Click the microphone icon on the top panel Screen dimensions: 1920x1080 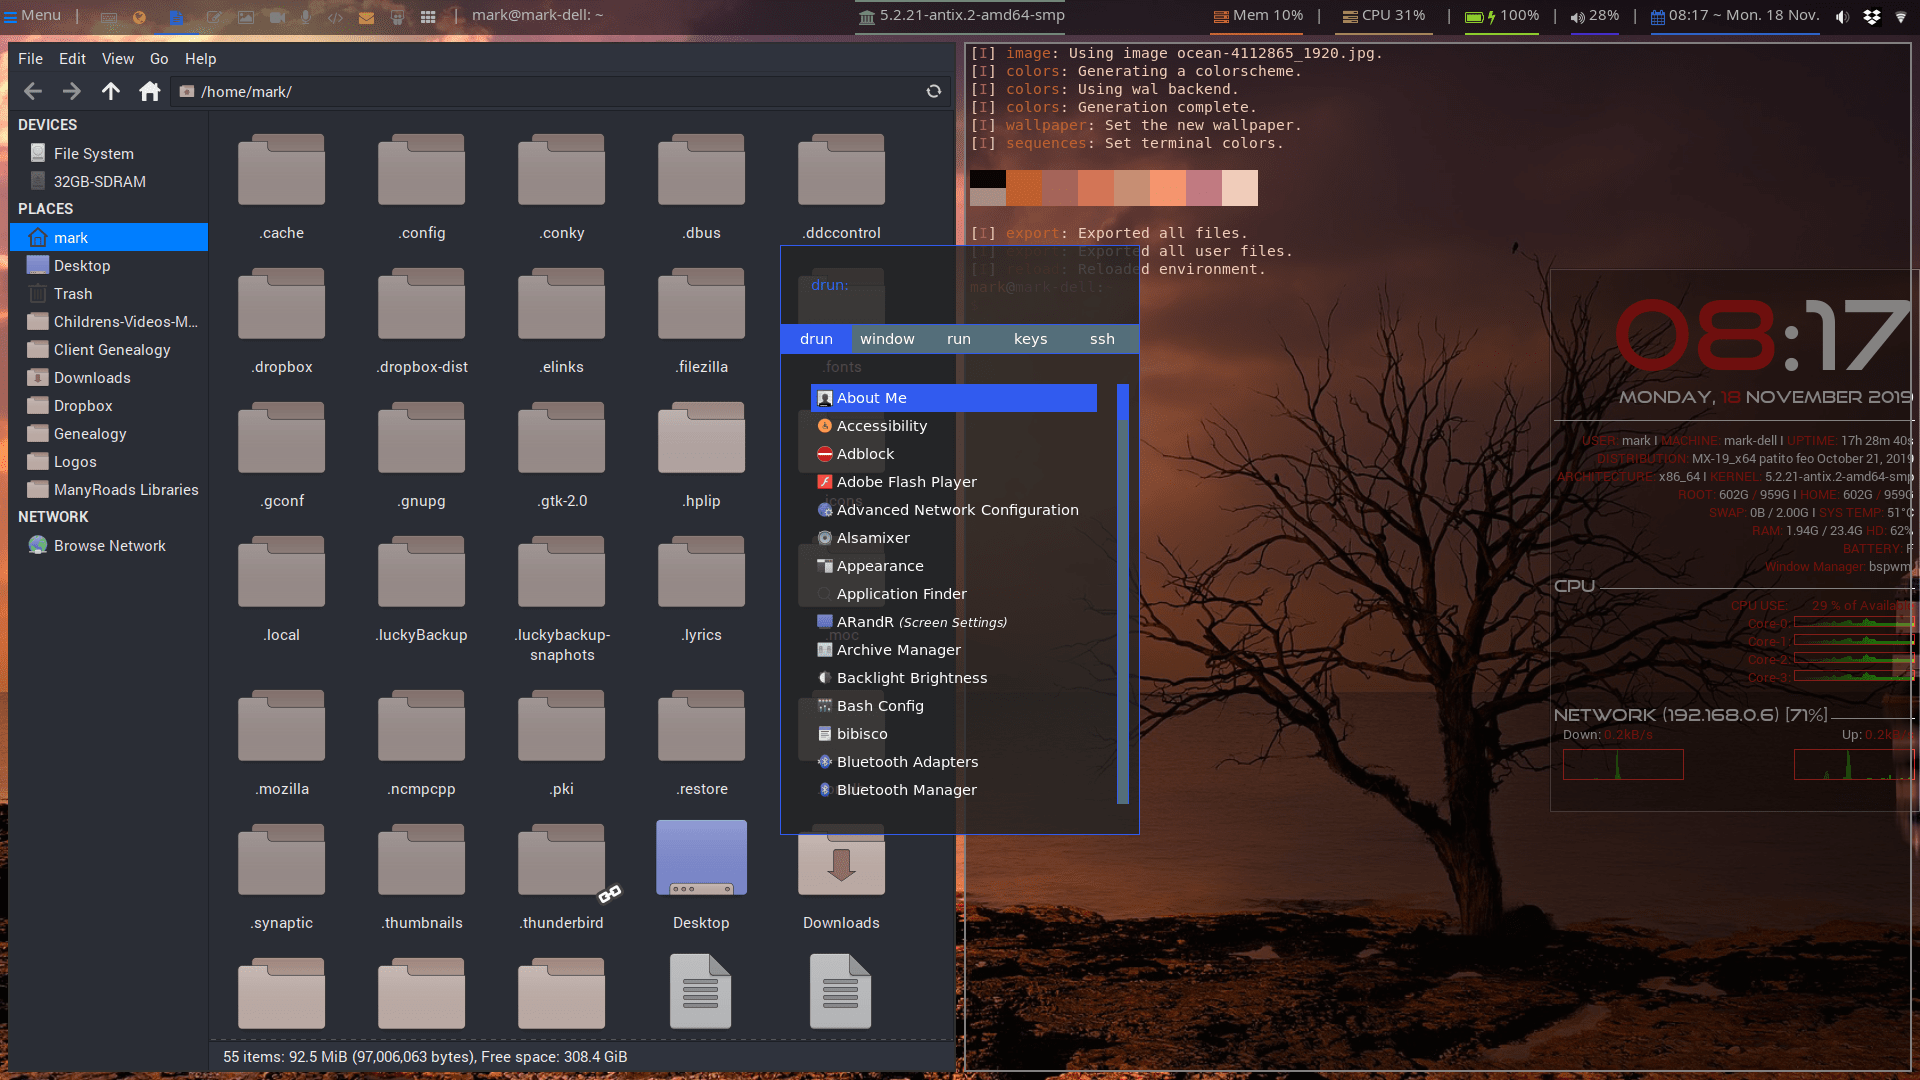coord(305,15)
